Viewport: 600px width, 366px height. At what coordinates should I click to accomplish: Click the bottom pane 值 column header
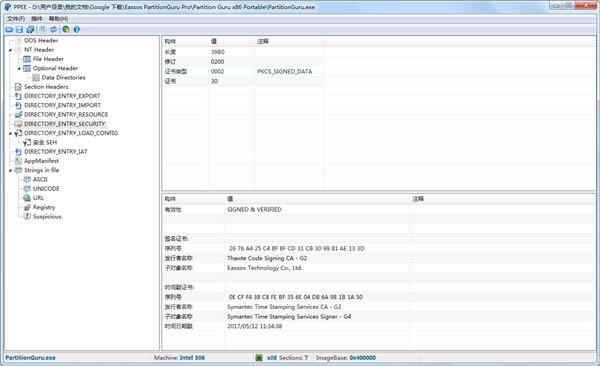click(317, 199)
